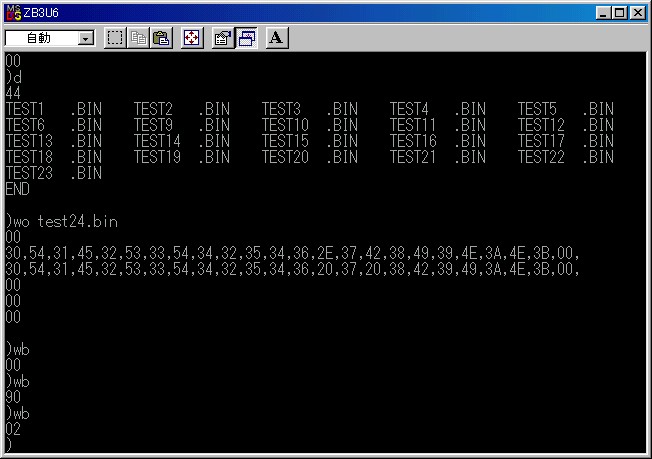
Task: Click the '02' output line
Action: point(13,429)
